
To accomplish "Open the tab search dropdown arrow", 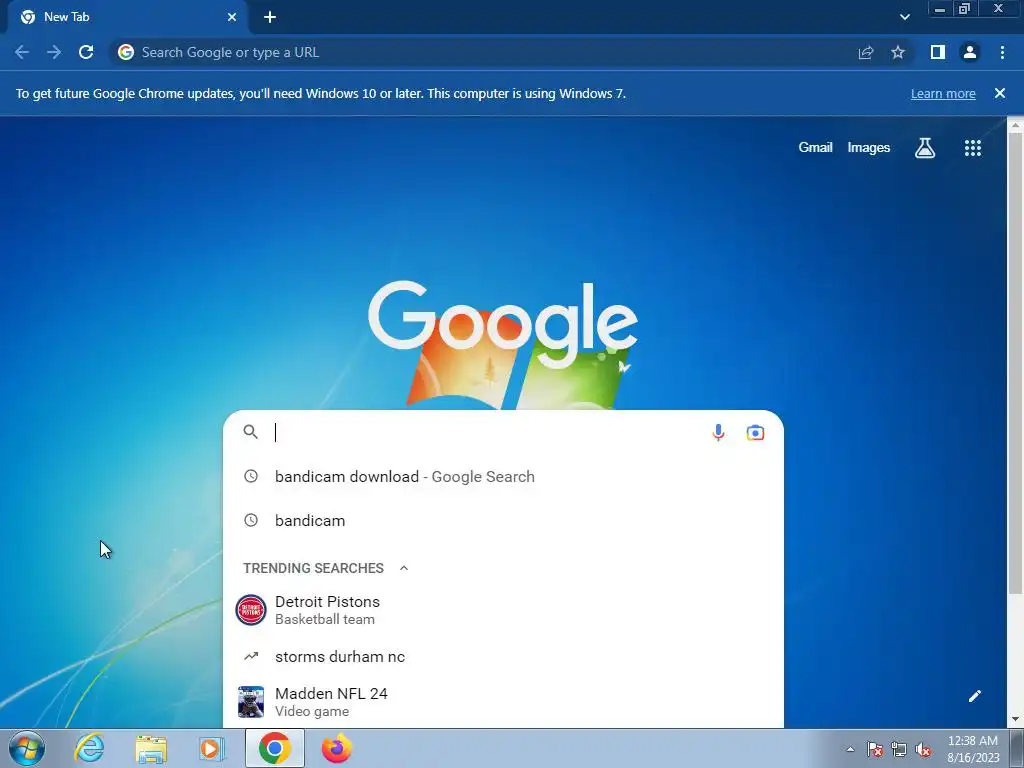I will [904, 17].
